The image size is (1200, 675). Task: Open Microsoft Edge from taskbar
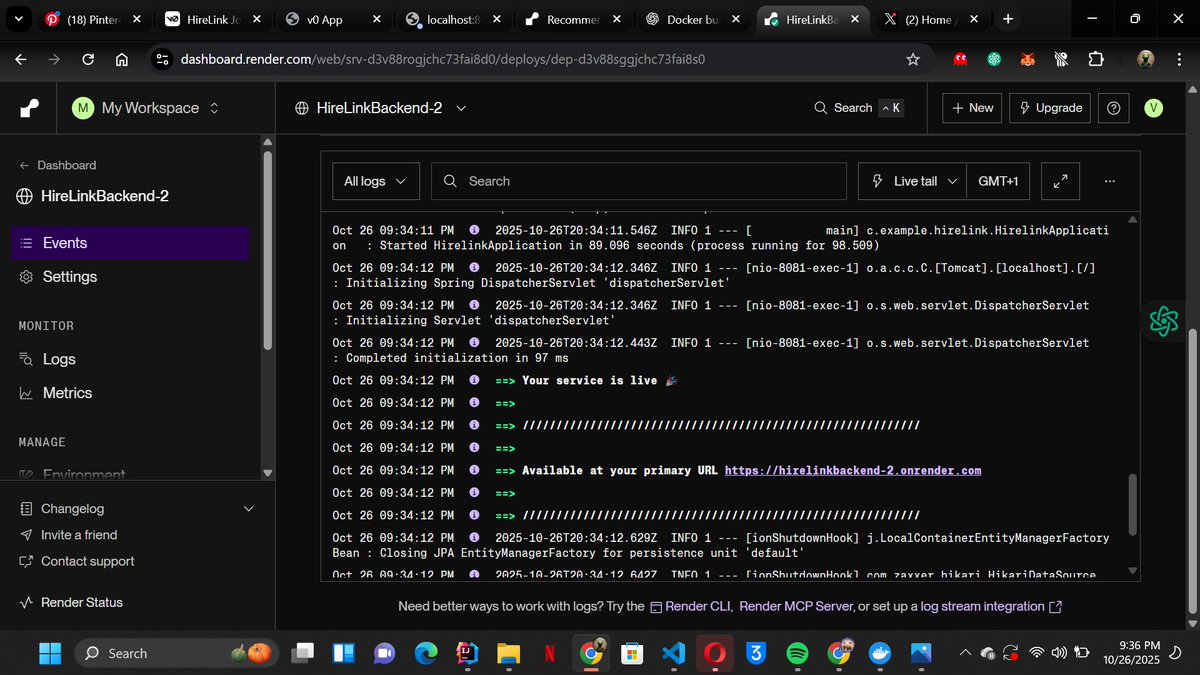coord(426,653)
